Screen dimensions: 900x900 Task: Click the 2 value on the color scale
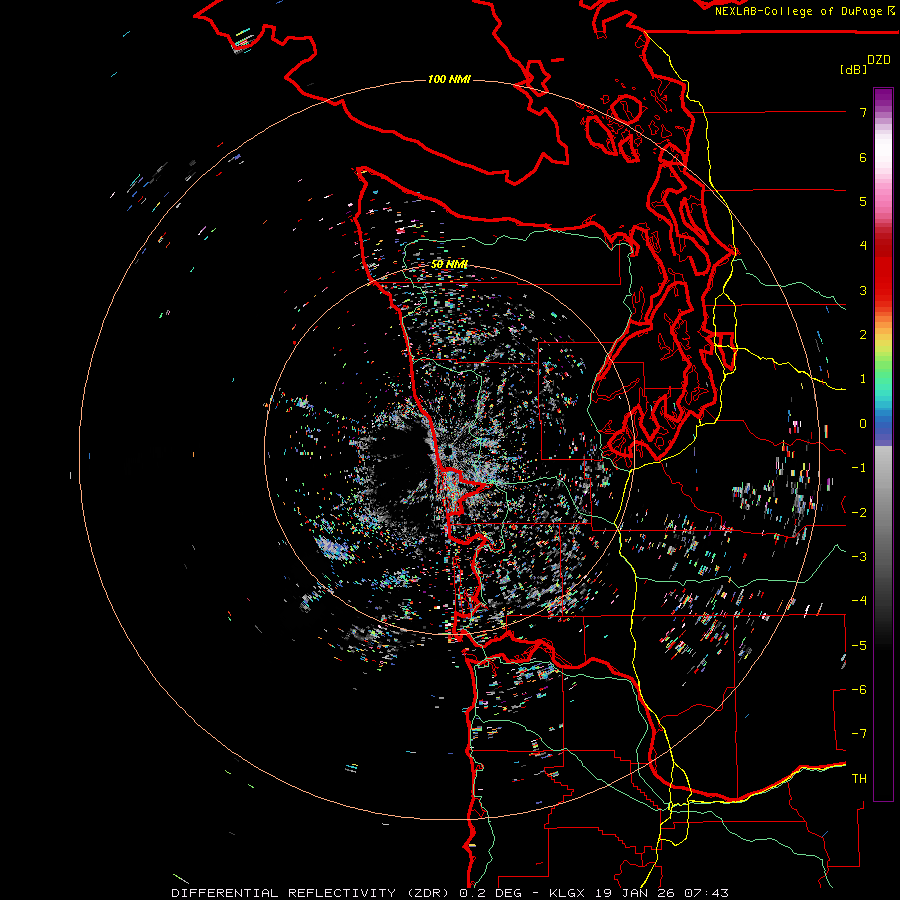(x=863, y=335)
